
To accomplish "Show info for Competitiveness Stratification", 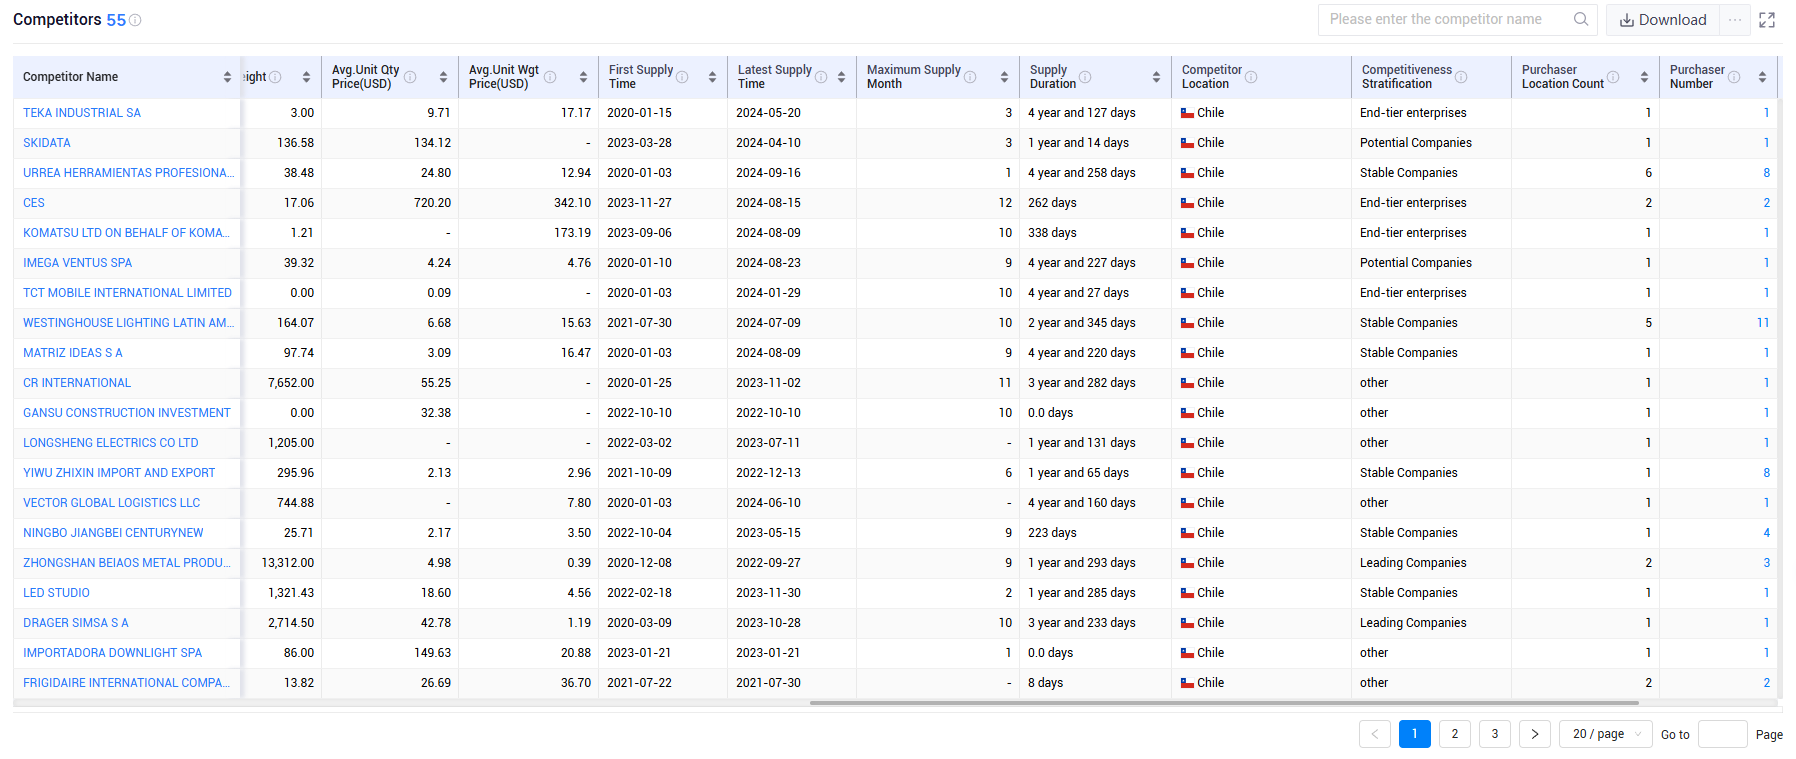I will coord(1461,77).
